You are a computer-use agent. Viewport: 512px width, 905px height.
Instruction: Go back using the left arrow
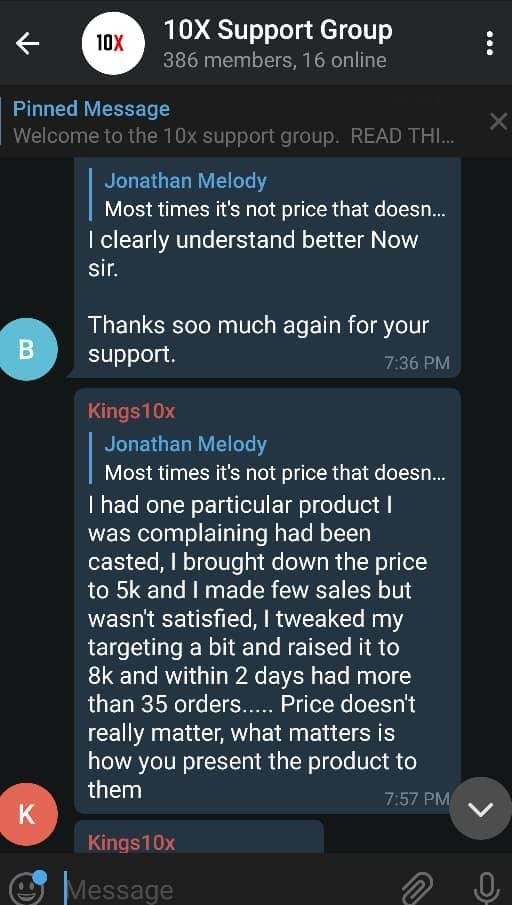click(x=27, y=43)
